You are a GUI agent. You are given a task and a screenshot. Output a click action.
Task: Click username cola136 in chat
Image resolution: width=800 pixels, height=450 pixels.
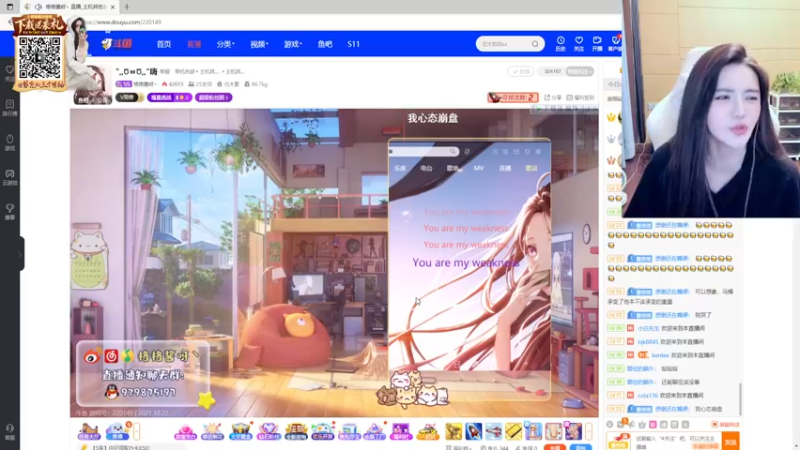tap(647, 395)
